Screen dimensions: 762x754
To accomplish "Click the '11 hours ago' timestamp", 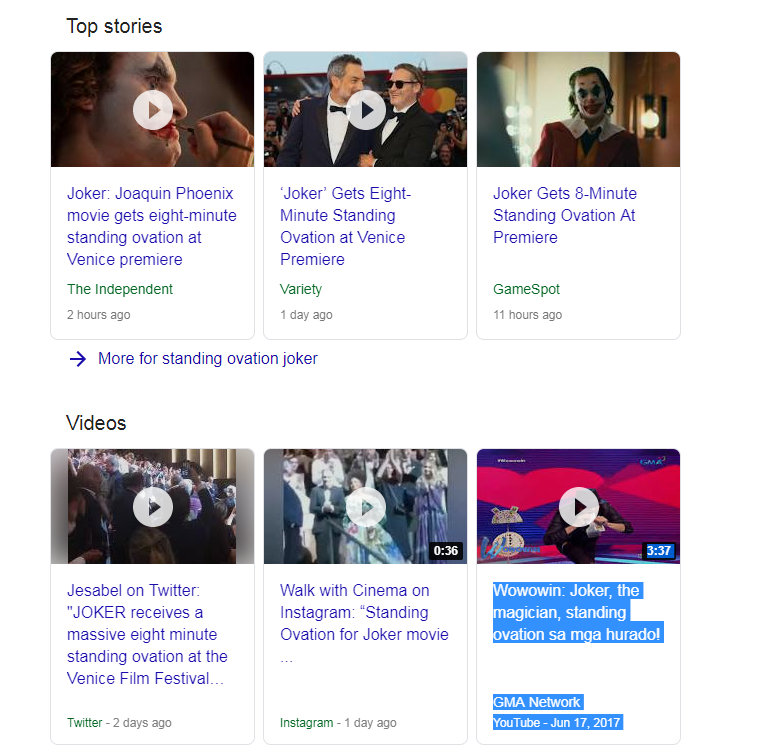I will 527,315.
